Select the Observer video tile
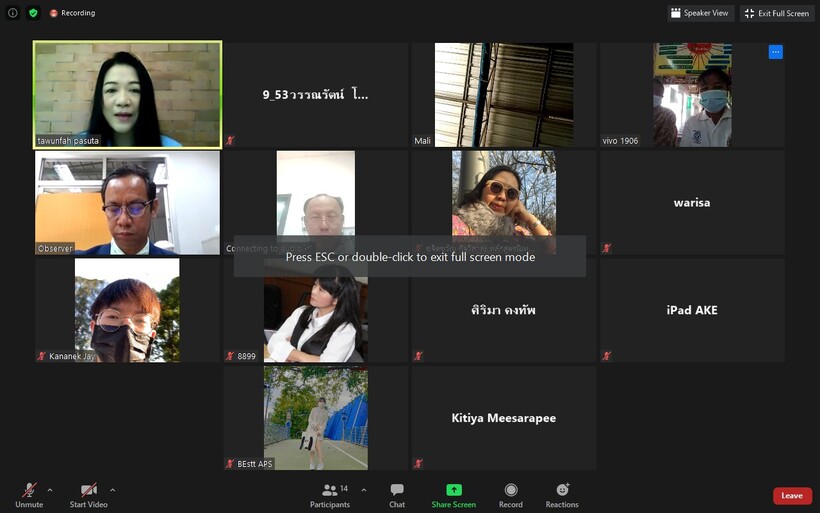The height and width of the screenshot is (513, 820). (128, 202)
